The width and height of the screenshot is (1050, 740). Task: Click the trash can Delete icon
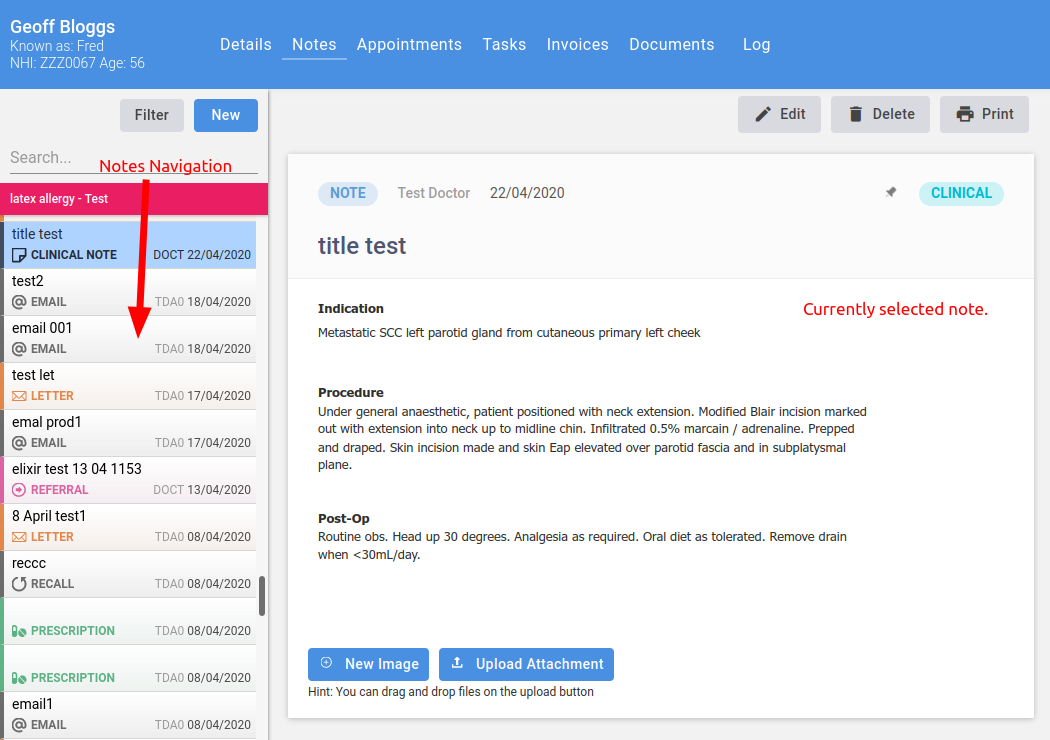click(x=856, y=114)
